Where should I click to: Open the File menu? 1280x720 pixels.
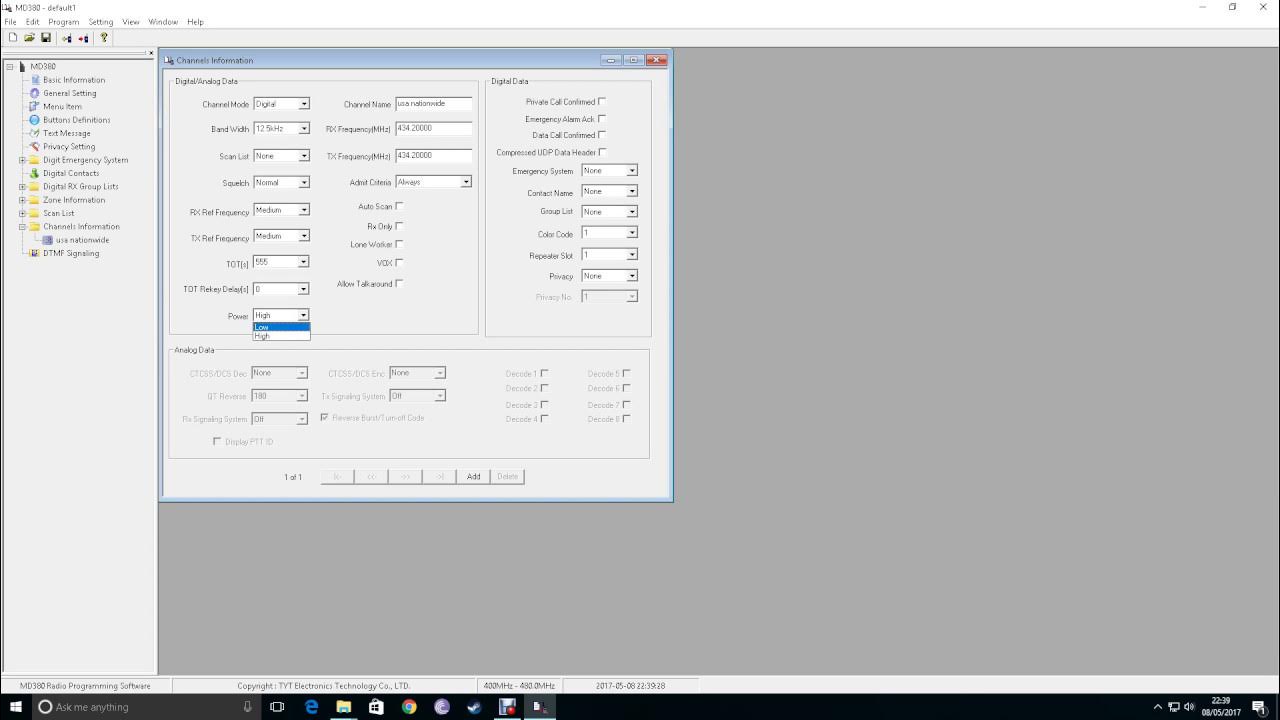pyautogui.click(x=10, y=22)
